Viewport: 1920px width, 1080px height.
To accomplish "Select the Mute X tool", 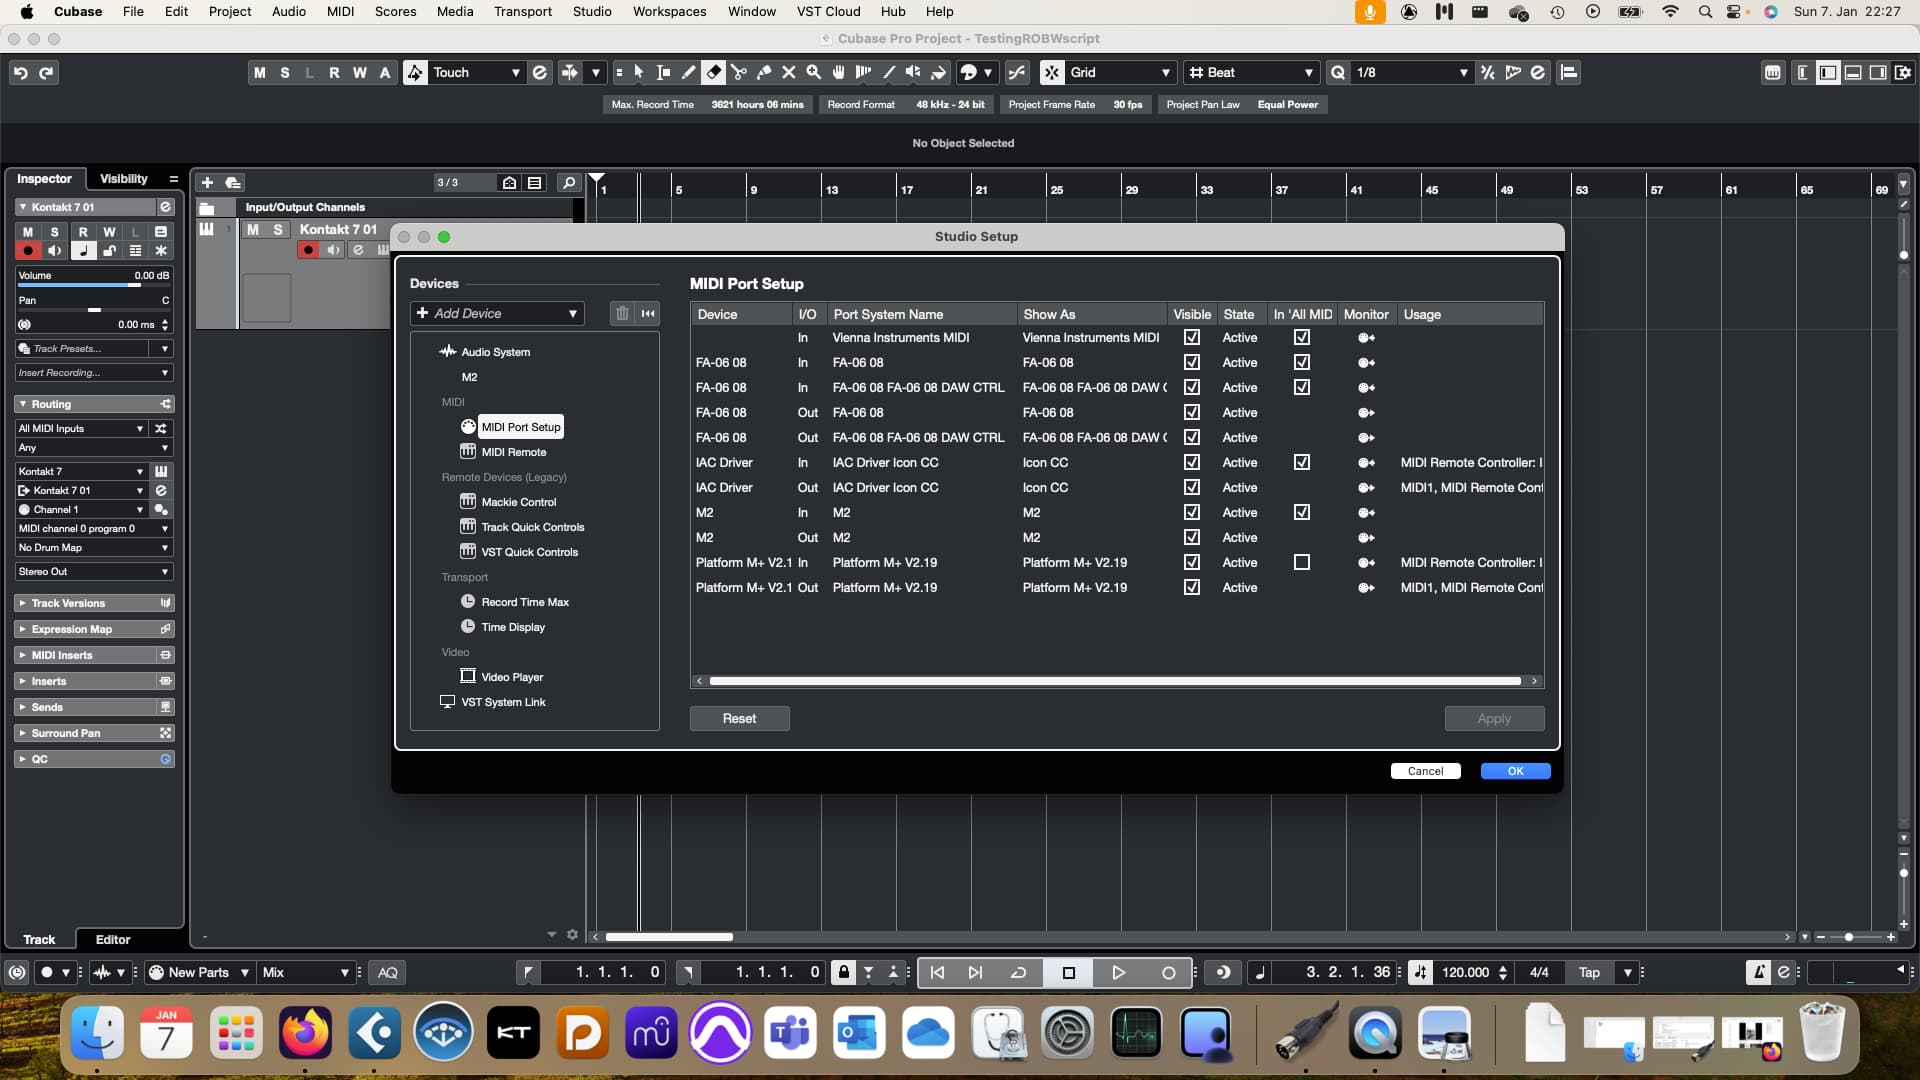I will click(789, 72).
